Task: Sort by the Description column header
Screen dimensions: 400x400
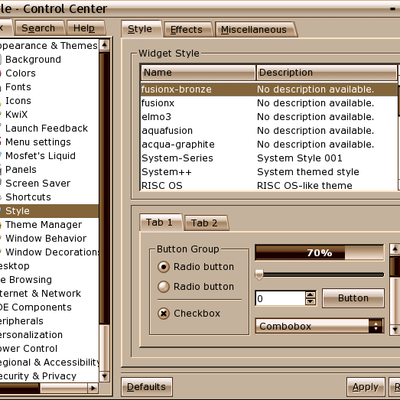Action: click(x=327, y=72)
